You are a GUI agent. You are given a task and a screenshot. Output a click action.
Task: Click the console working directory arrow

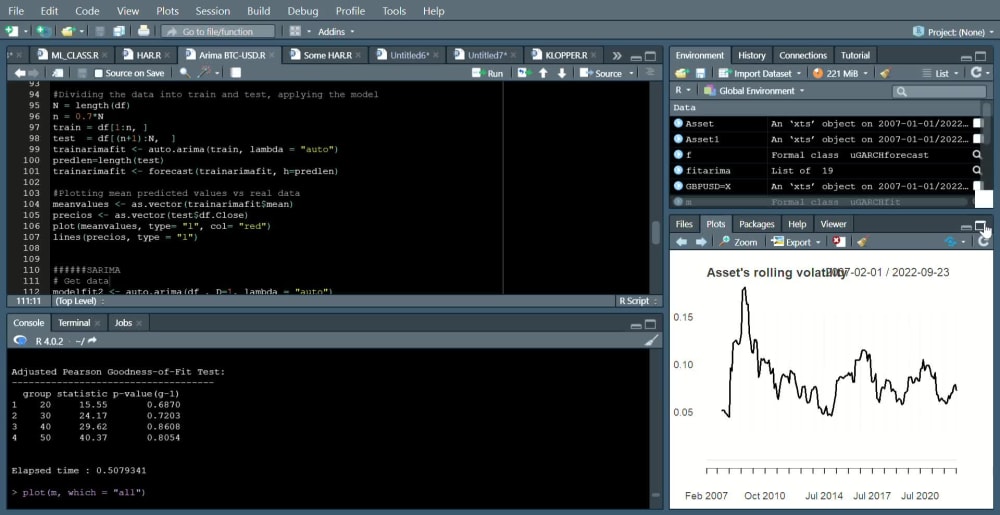92,341
